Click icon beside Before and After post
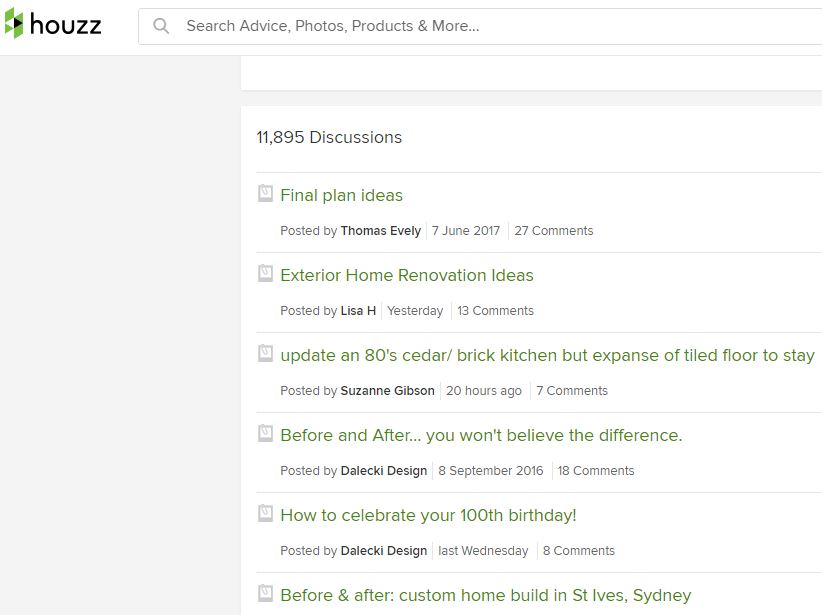 [x=265, y=433]
